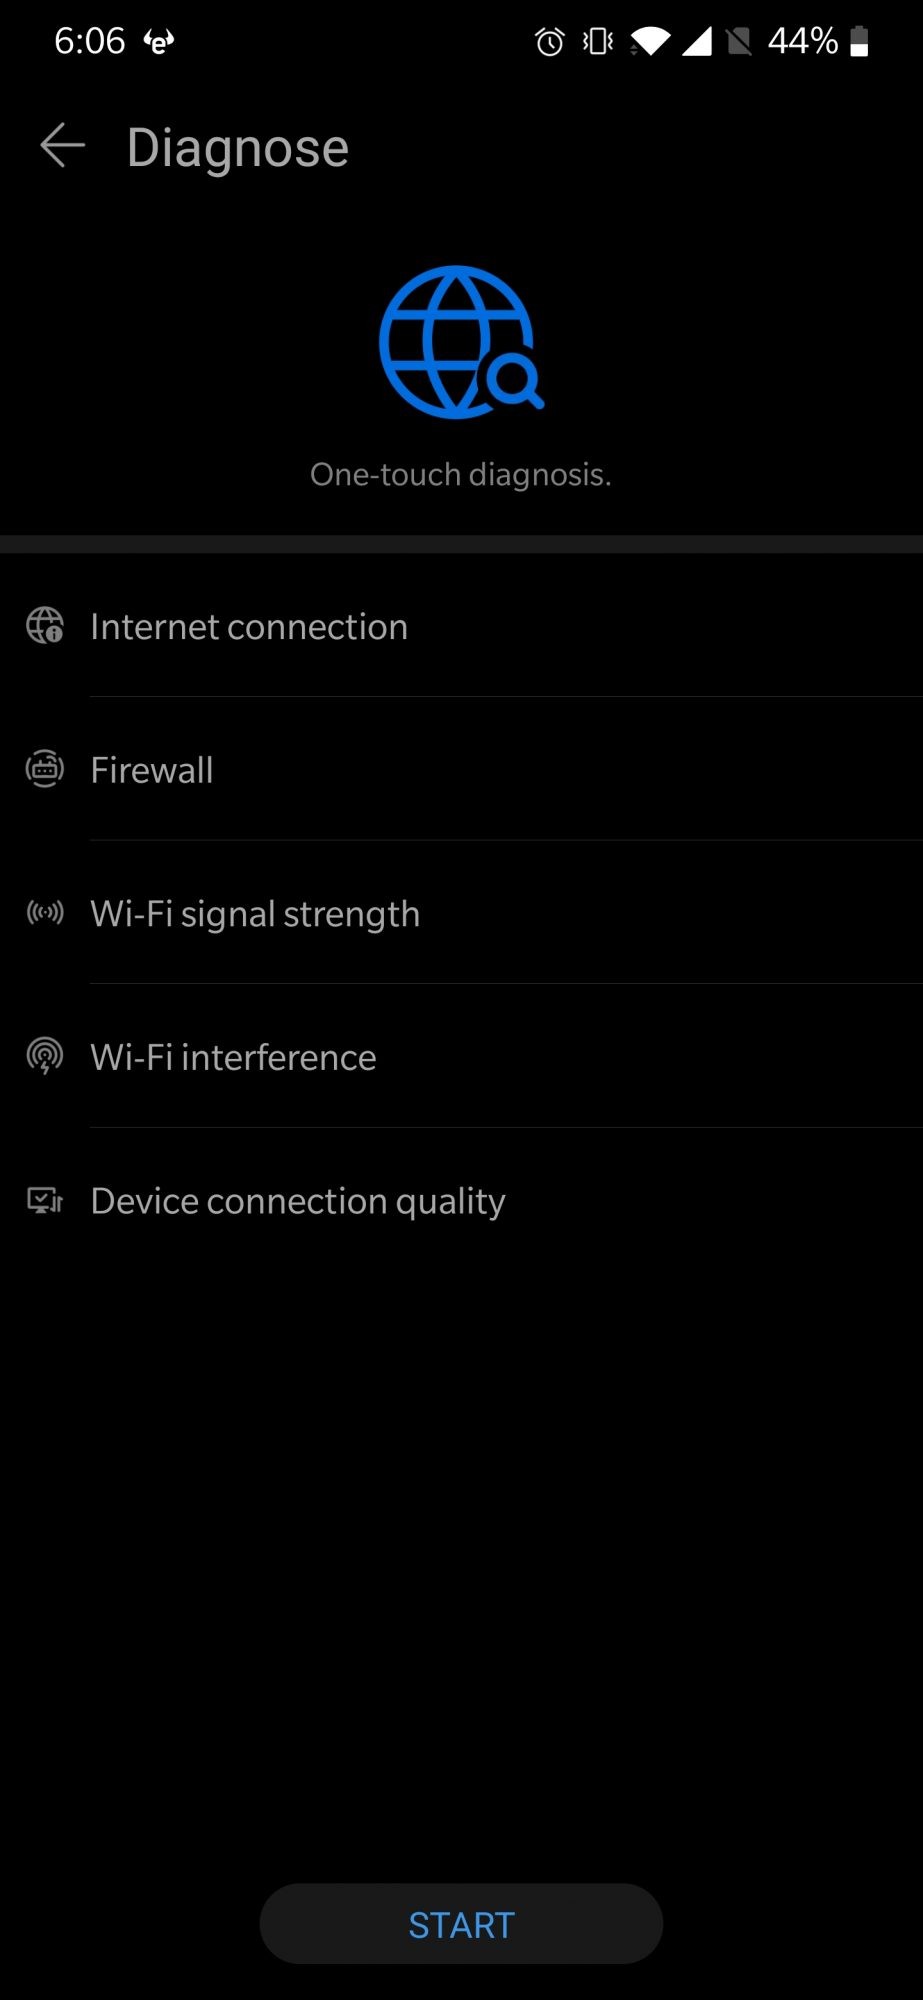Image resolution: width=923 pixels, height=2000 pixels.
Task: Tap the One-touch diagnosis caption
Action: (x=460, y=474)
